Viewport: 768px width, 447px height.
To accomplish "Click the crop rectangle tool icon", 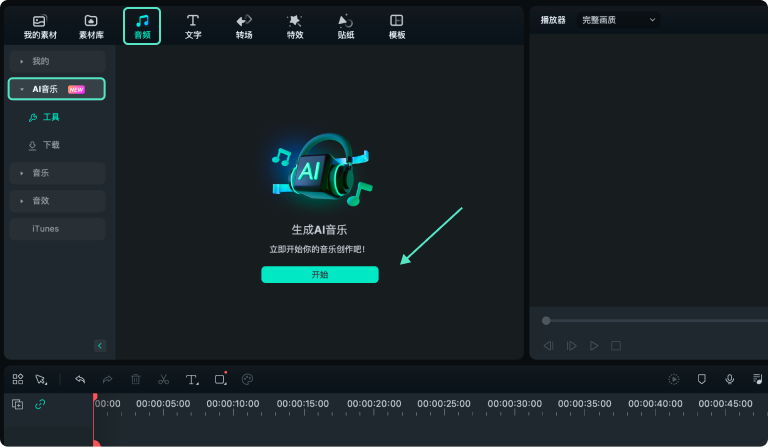I will (220, 379).
